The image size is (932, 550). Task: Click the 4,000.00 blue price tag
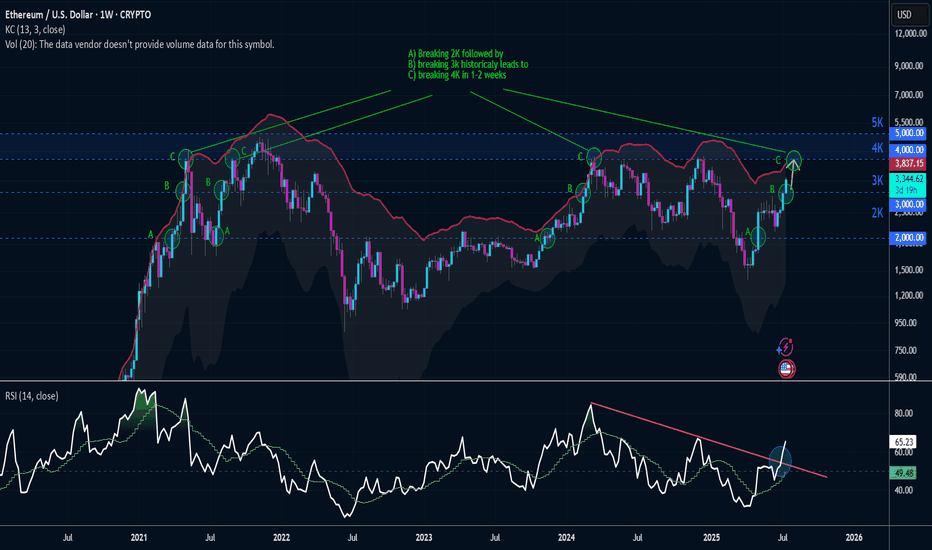[x=908, y=150]
